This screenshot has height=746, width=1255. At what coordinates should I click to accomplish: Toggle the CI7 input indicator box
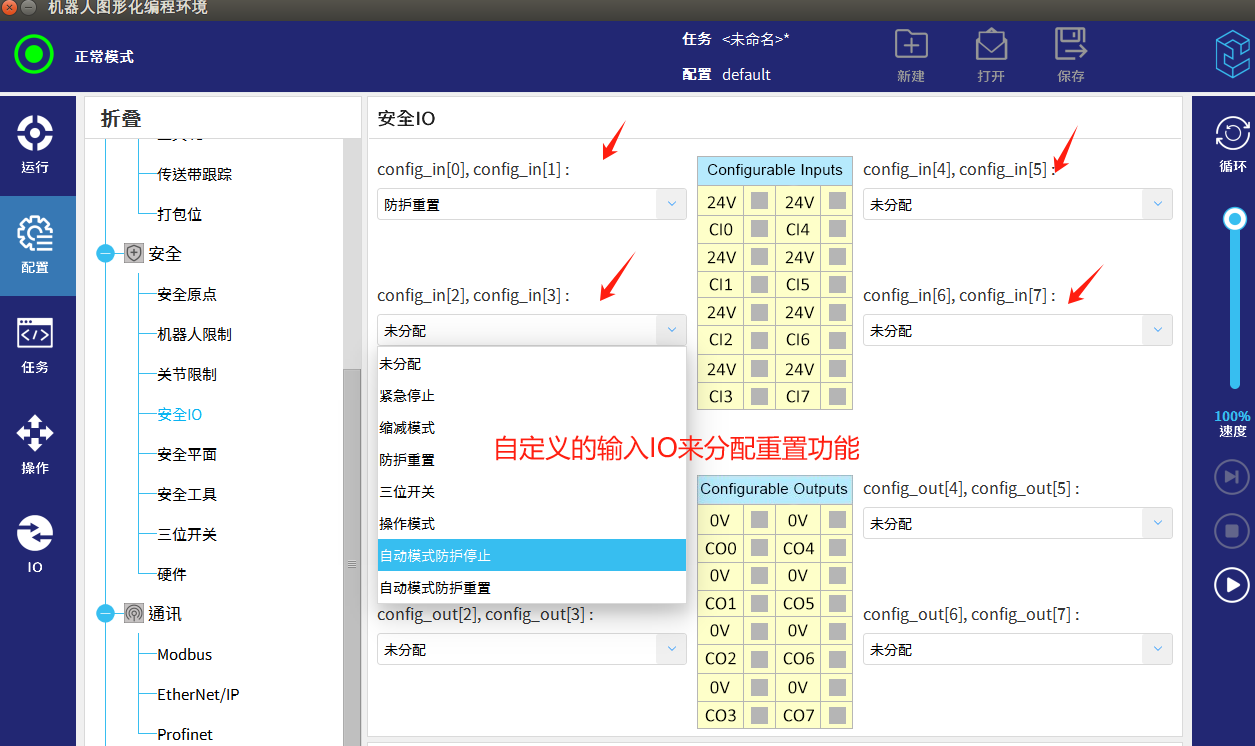[x=837, y=396]
